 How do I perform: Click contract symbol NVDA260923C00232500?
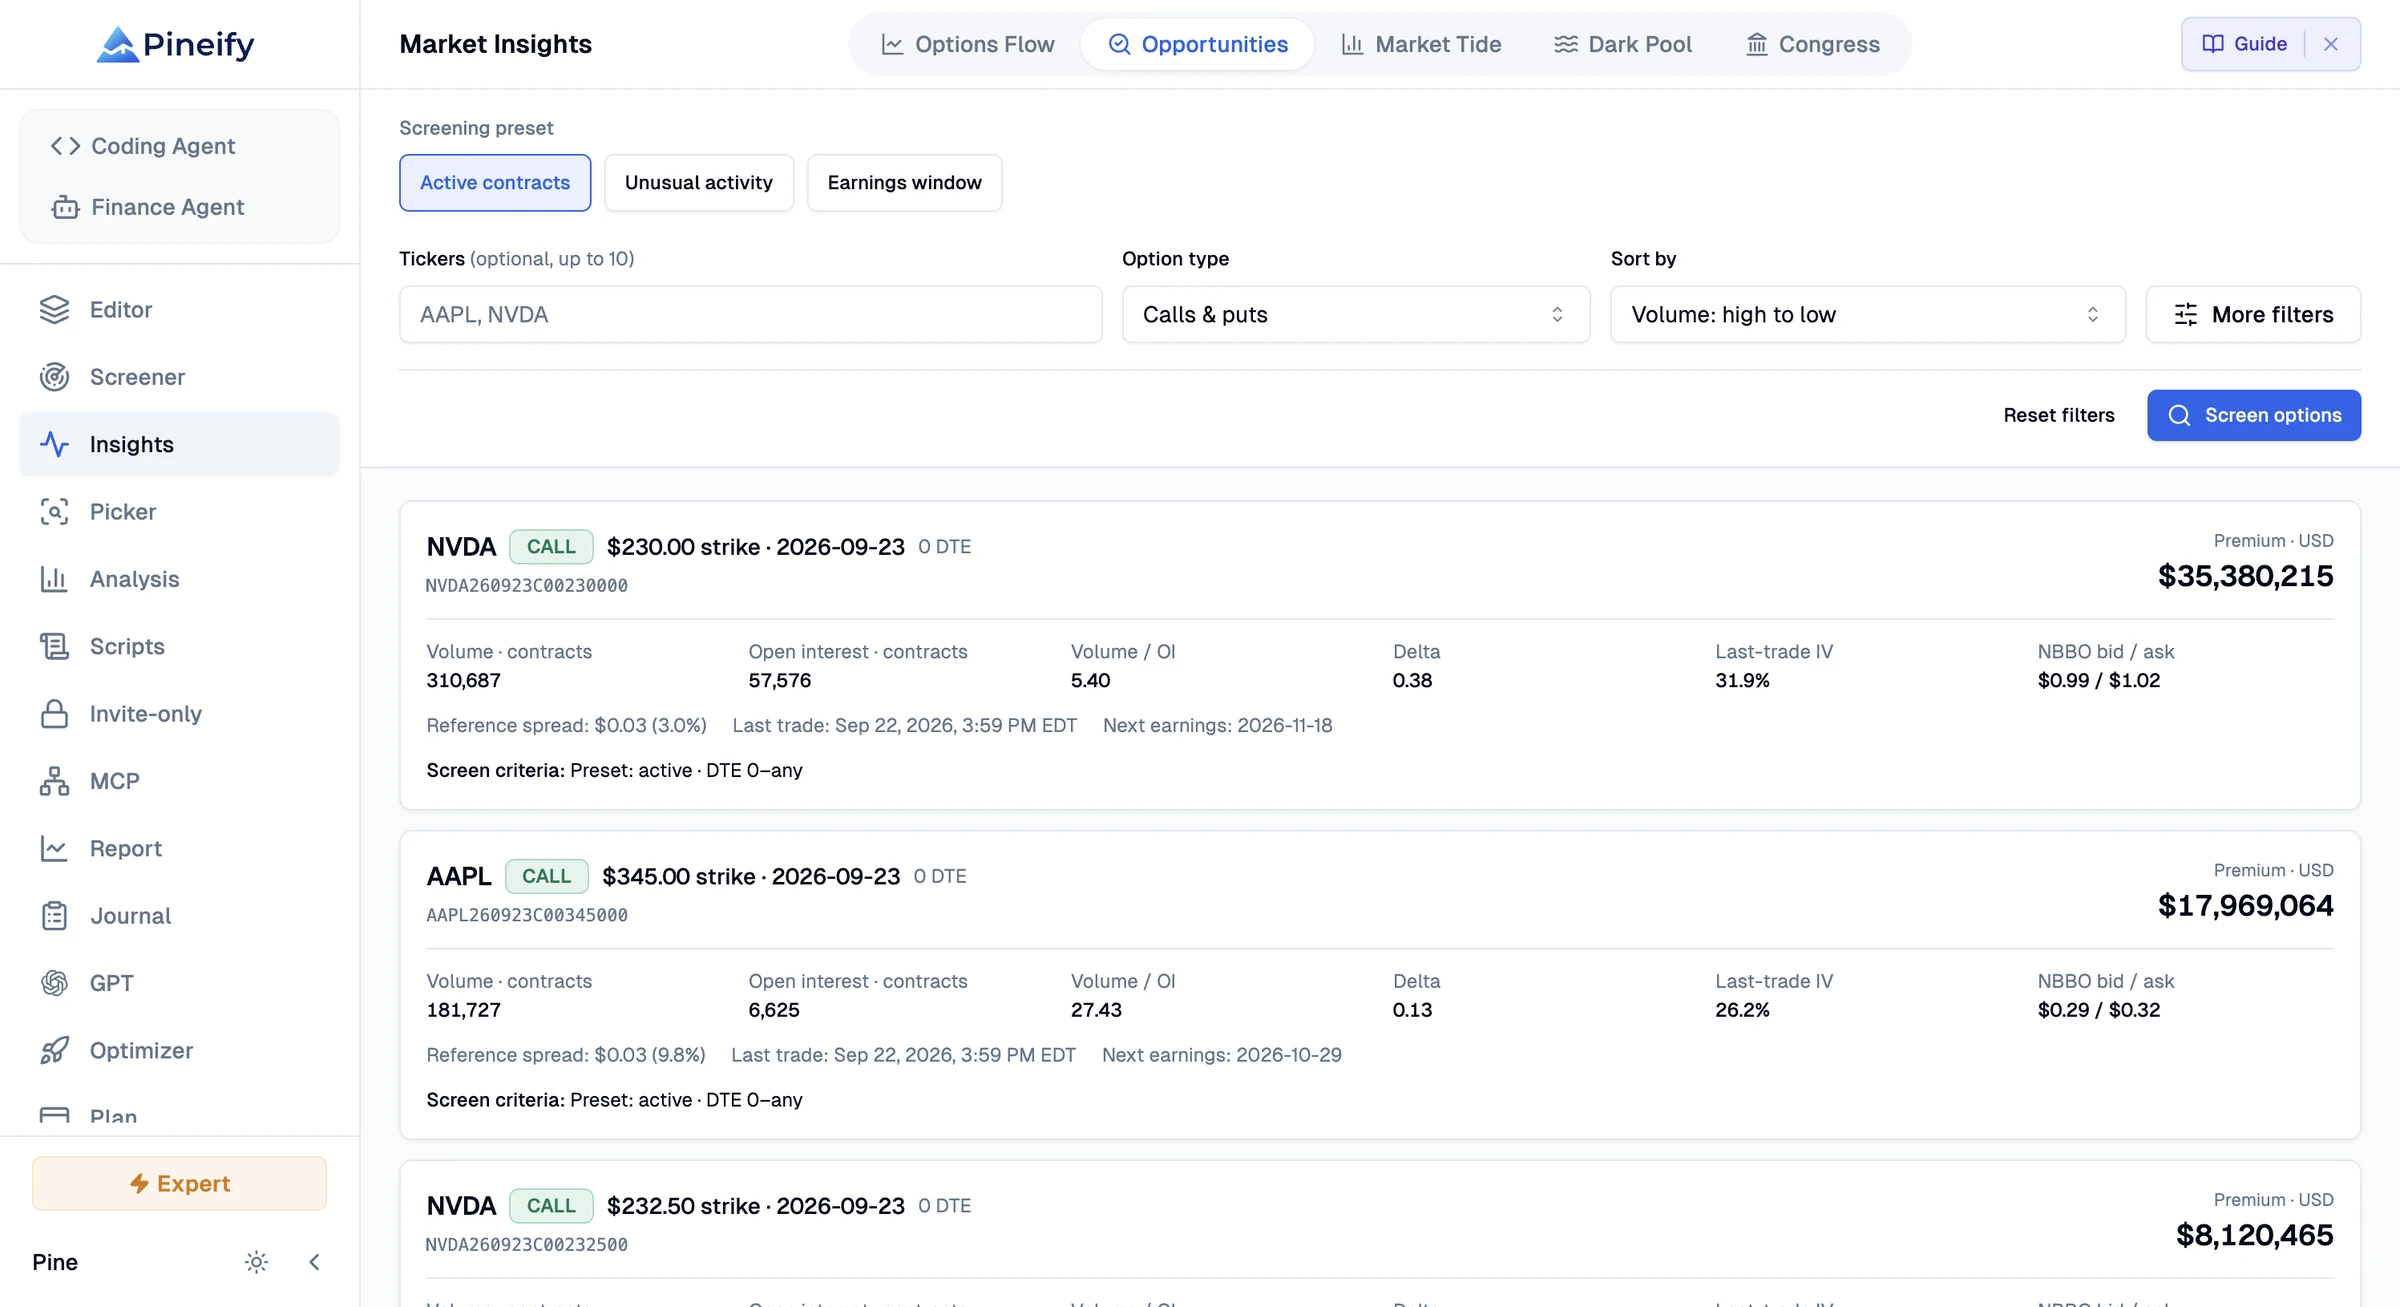[527, 1245]
